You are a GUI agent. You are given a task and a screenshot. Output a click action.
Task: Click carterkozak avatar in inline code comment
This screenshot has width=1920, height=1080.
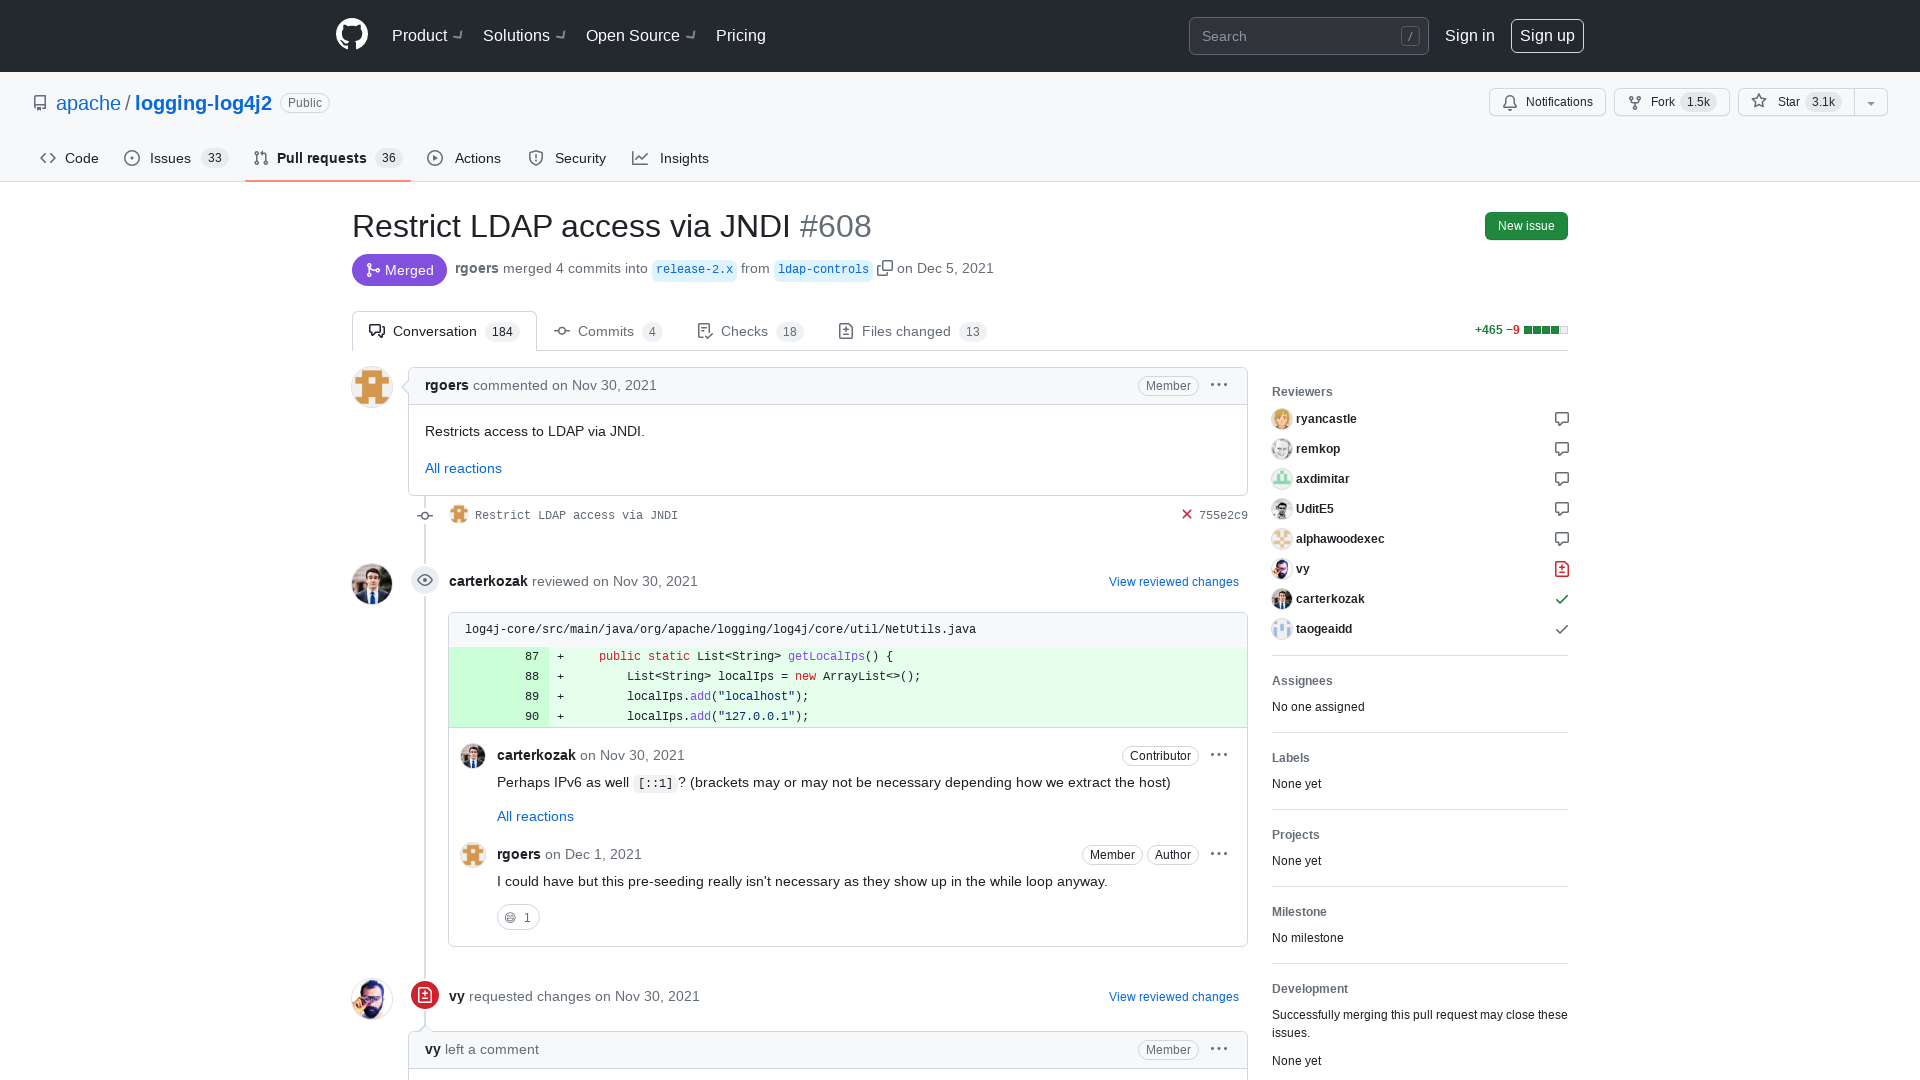pyautogui.click(x=473, y=756)
